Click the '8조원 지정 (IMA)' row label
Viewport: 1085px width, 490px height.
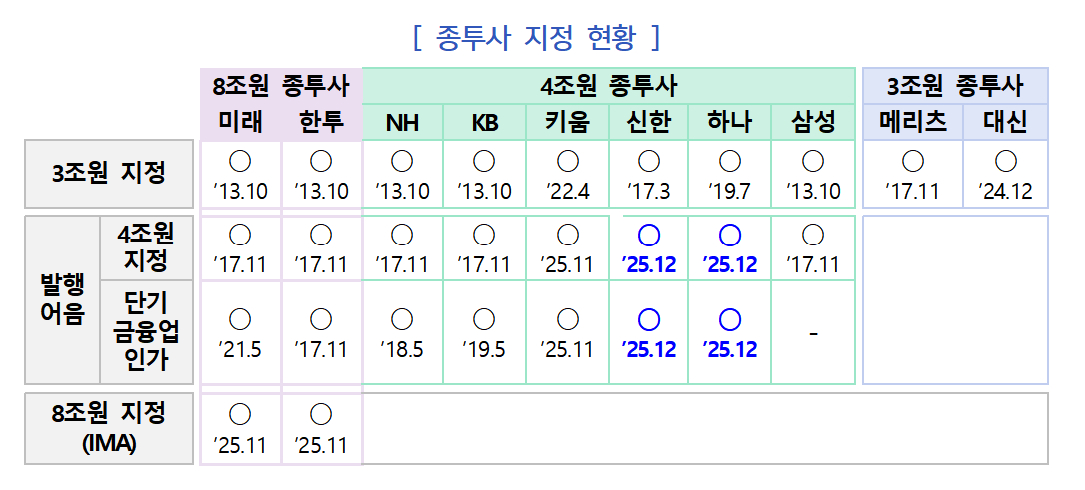[x=109, y=428]
